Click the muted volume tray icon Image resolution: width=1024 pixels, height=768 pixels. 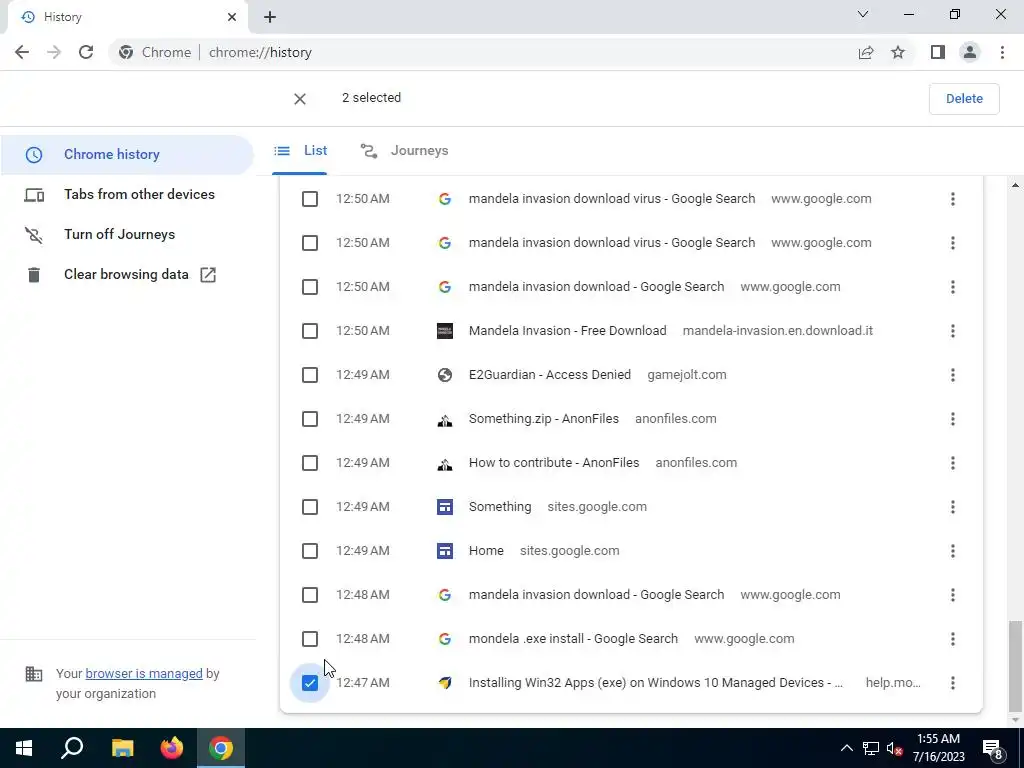pos(895,748)
